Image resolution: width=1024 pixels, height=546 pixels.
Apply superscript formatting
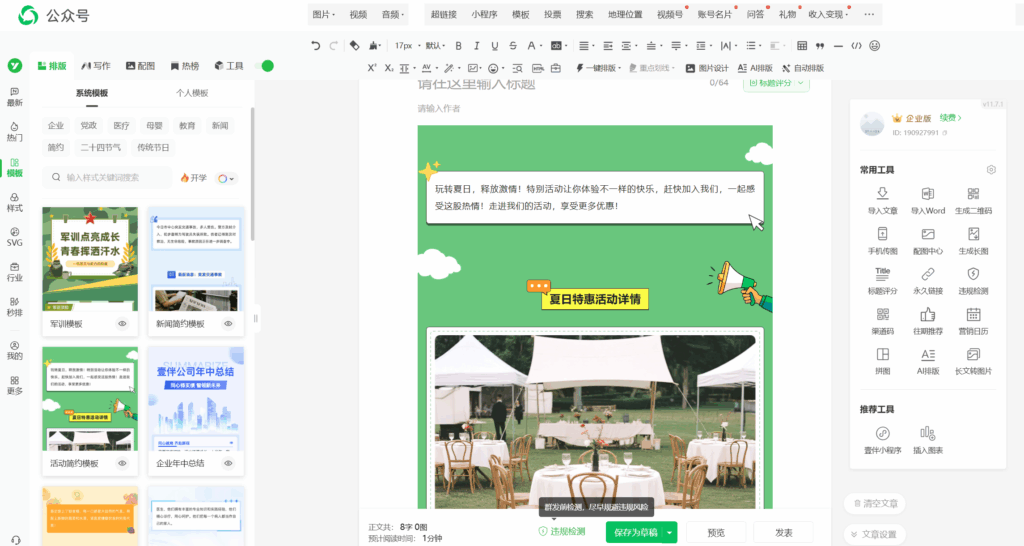(x=372, y=68)
